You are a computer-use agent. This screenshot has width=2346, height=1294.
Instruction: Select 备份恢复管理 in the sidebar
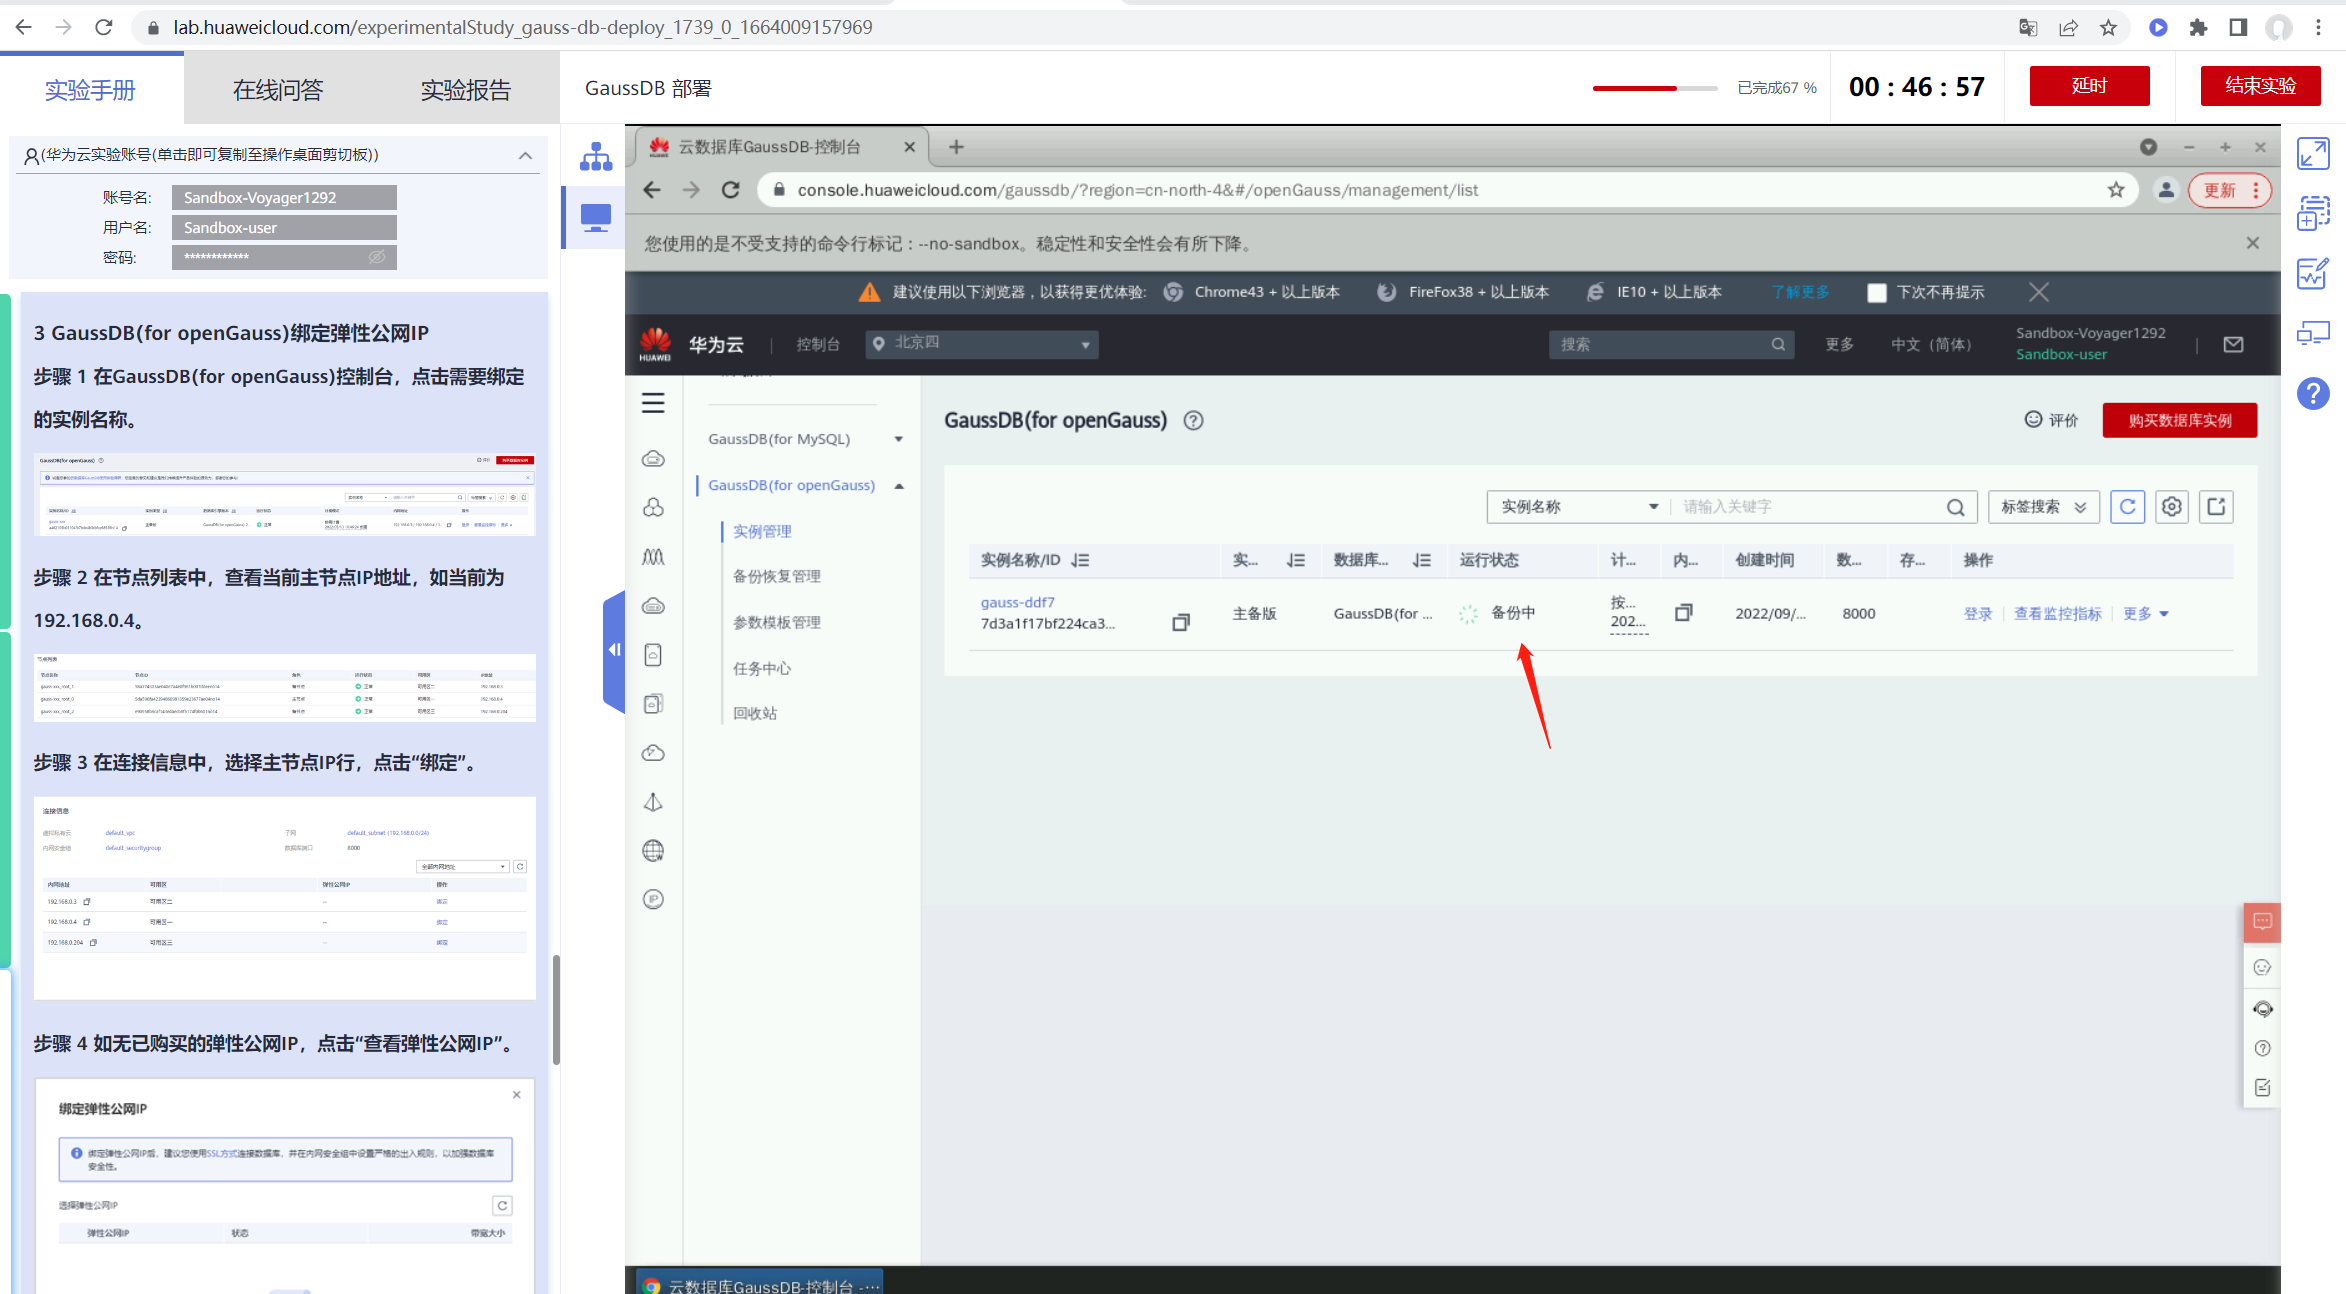[x=776, y=577]
